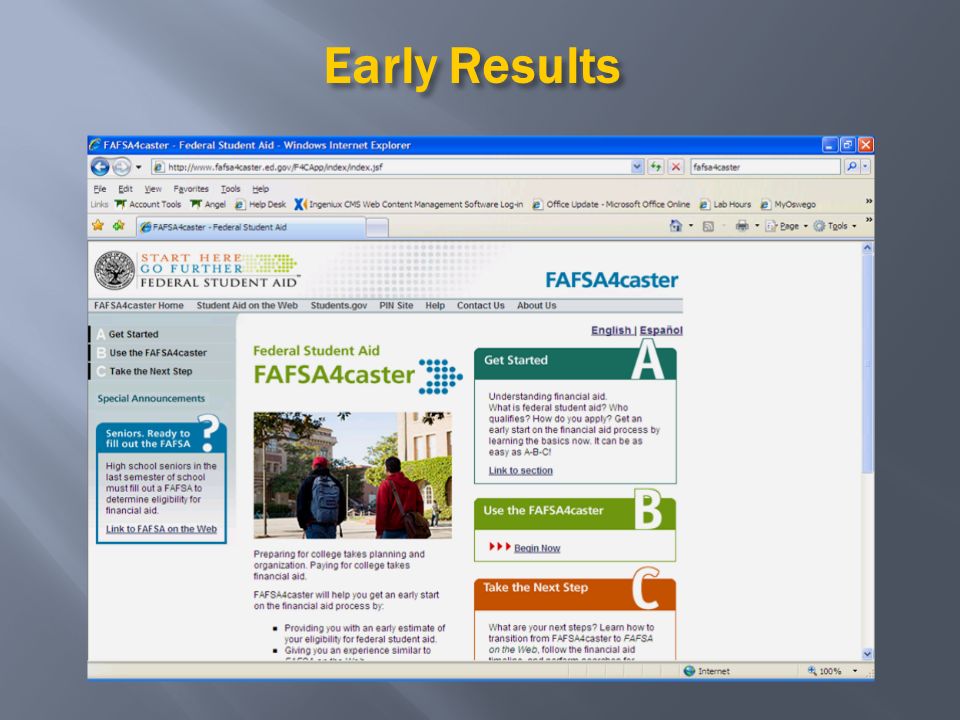
Task: Click the Federal Student Aid seal logo
Action: pos(114,270)
